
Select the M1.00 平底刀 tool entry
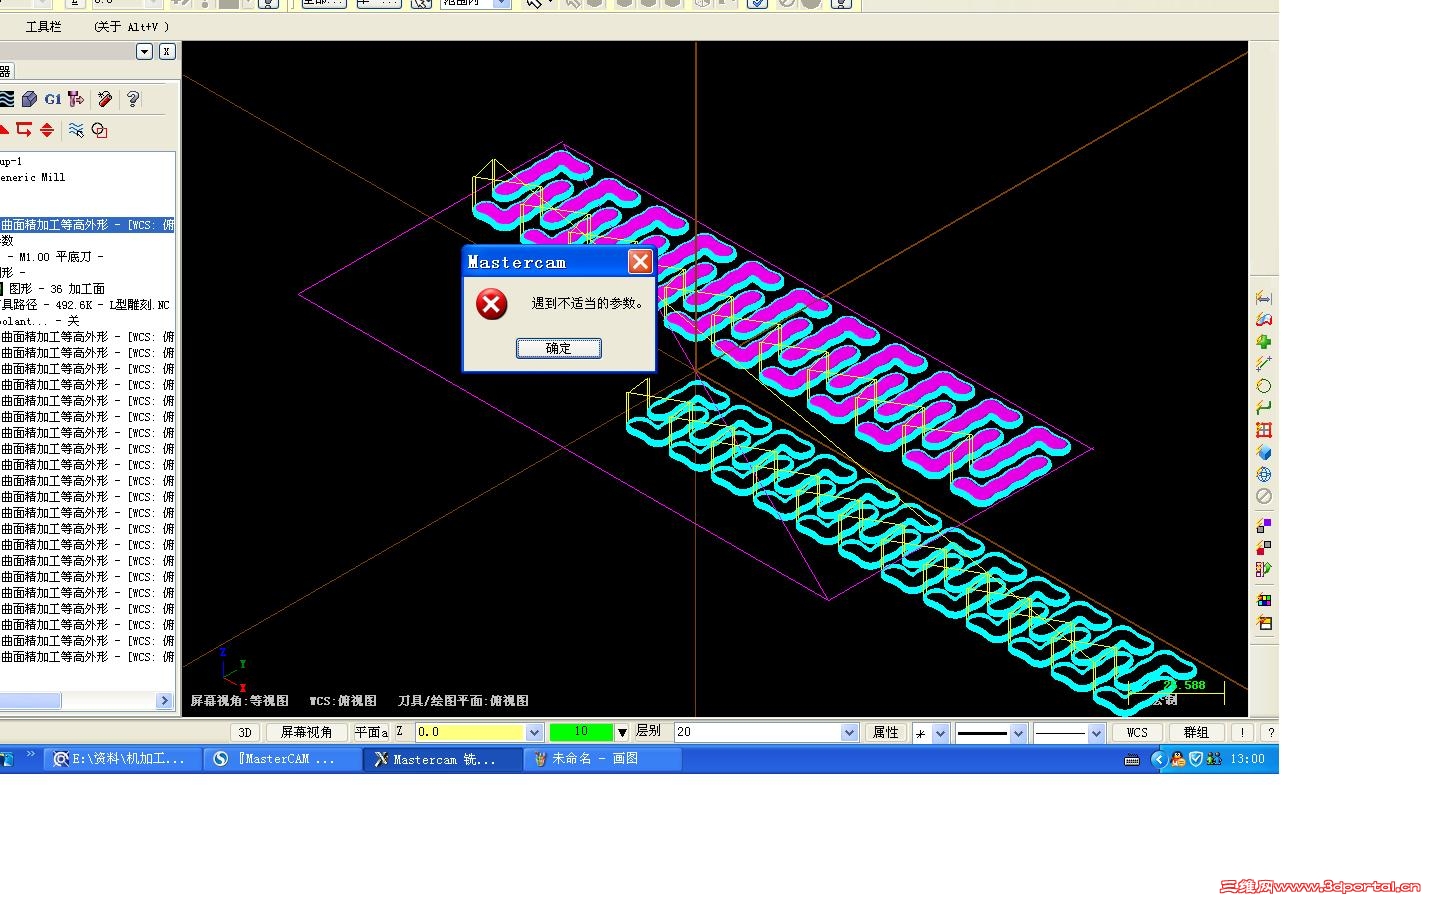[61, 257]
